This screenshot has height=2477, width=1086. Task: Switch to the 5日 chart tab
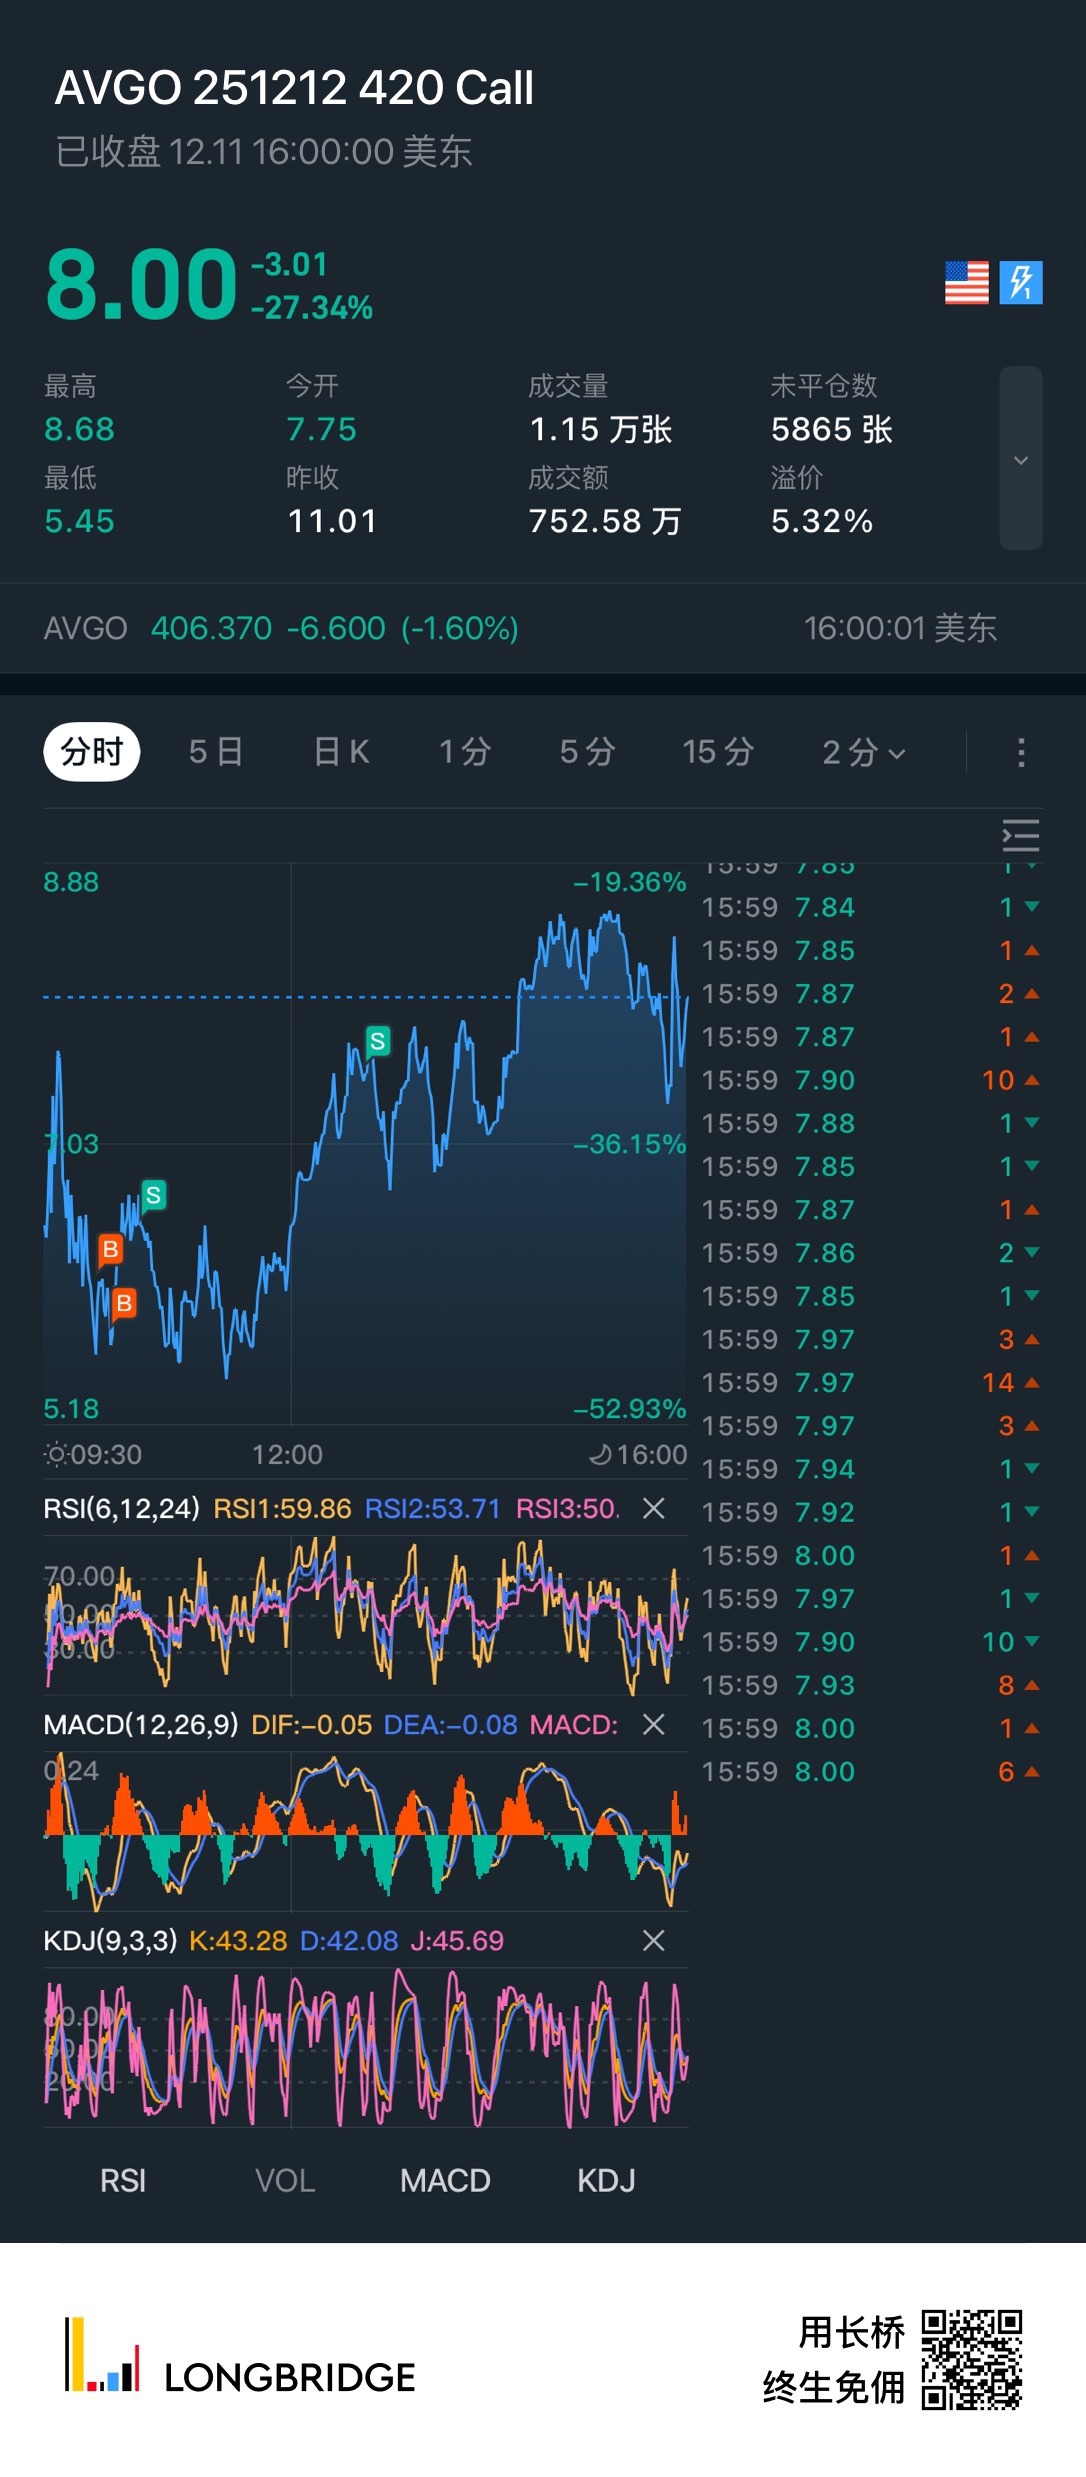(216, 752)
